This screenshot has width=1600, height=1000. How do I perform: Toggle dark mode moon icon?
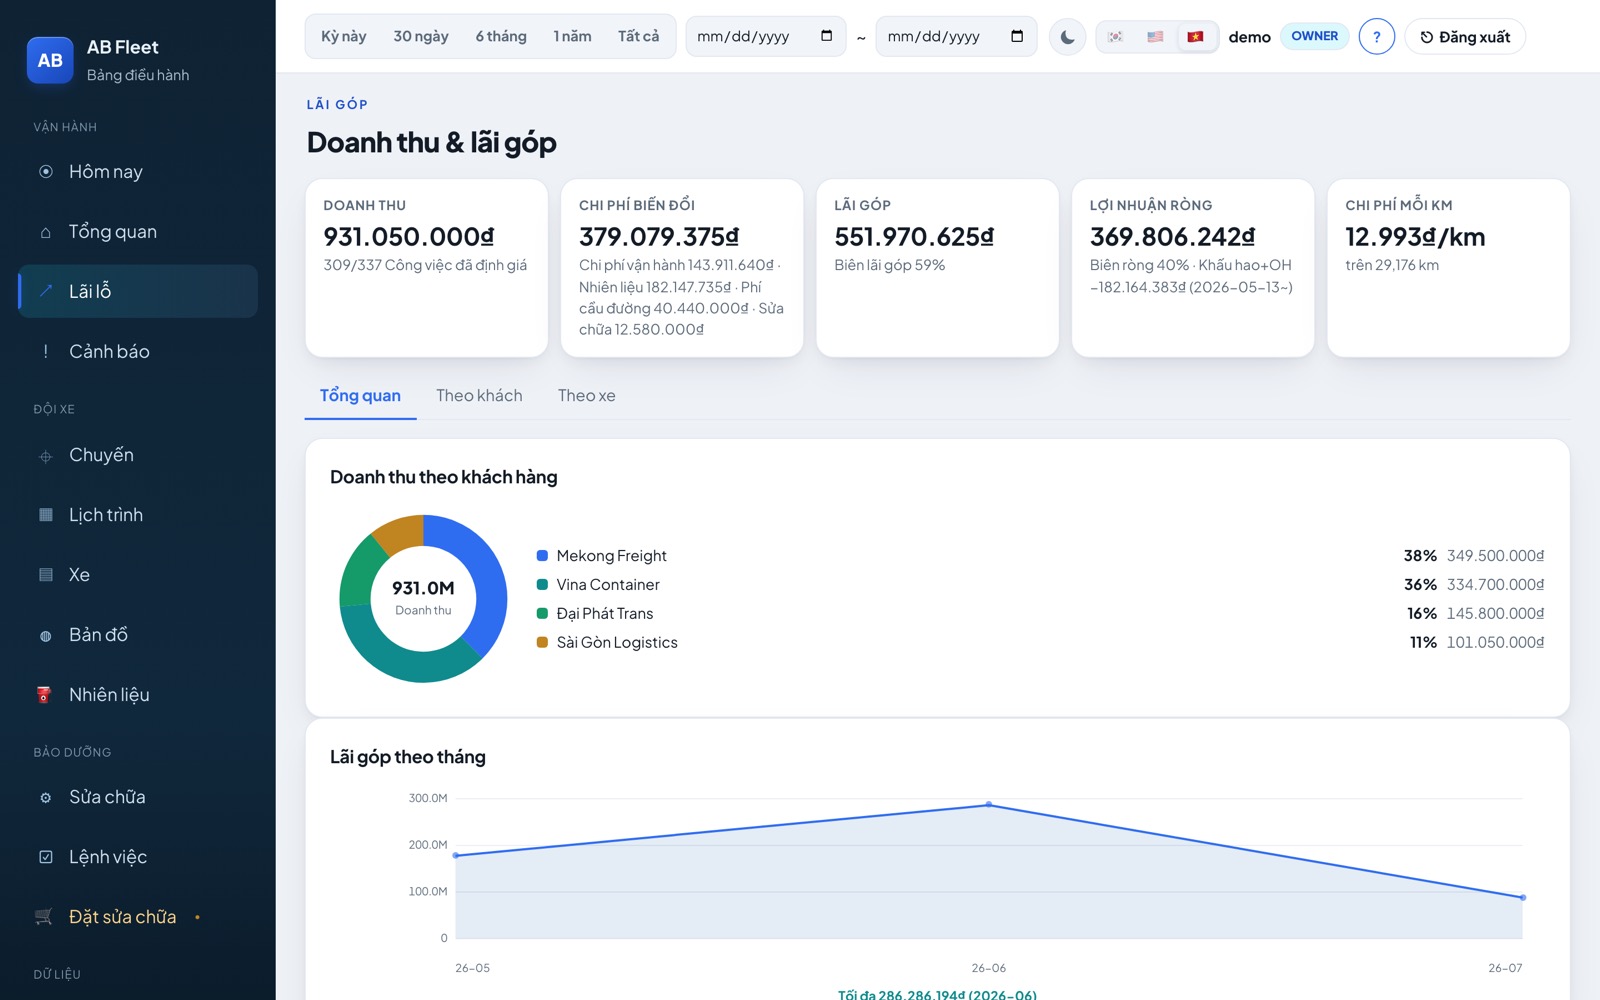pos(1067,37)
